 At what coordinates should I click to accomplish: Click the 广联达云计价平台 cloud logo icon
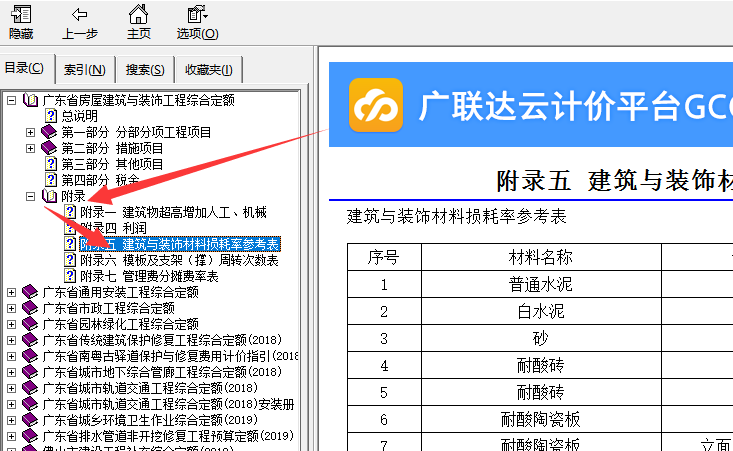pos(376,105)
